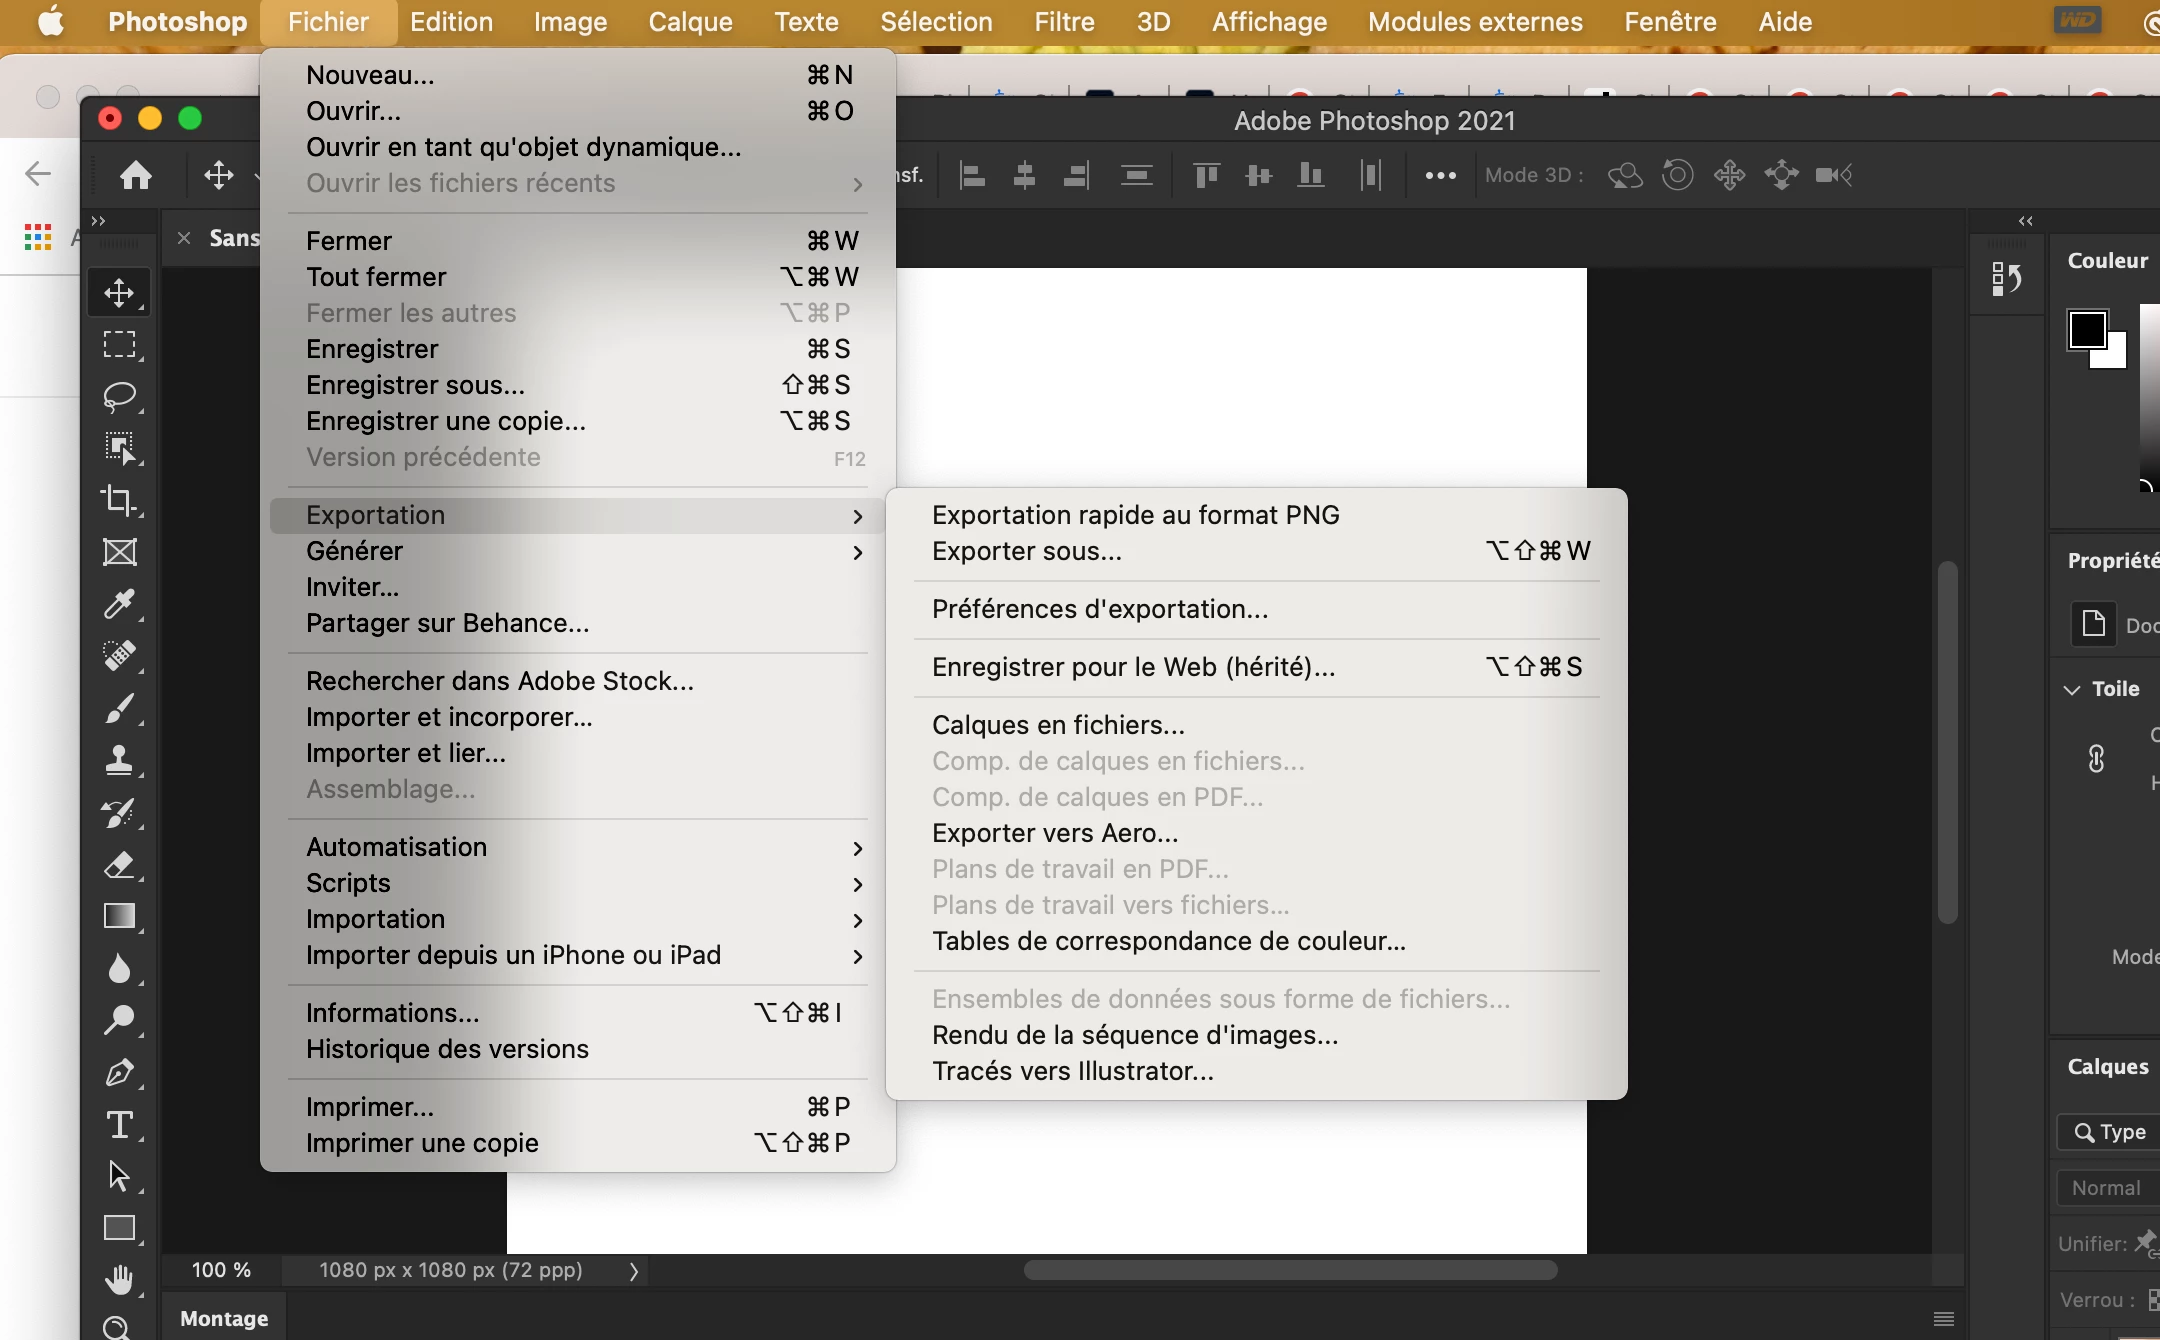Open the Calque menu in the menu bar
The image size is (2160, 1340).
(x=690, y=22)
